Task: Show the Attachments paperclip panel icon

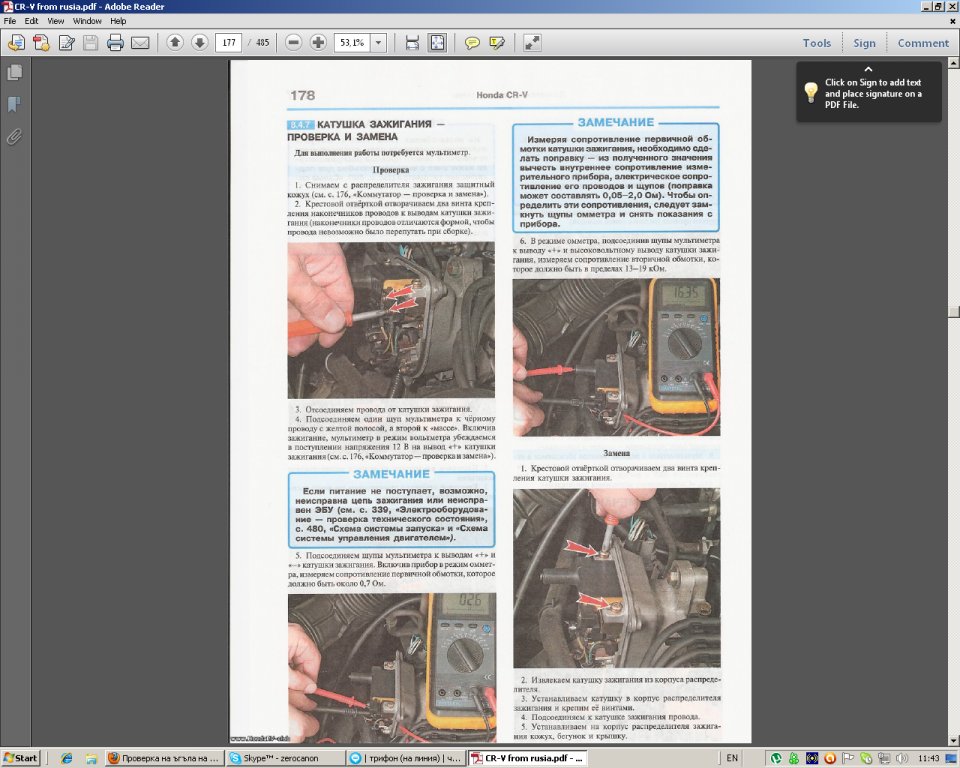Action: point(14,137)
